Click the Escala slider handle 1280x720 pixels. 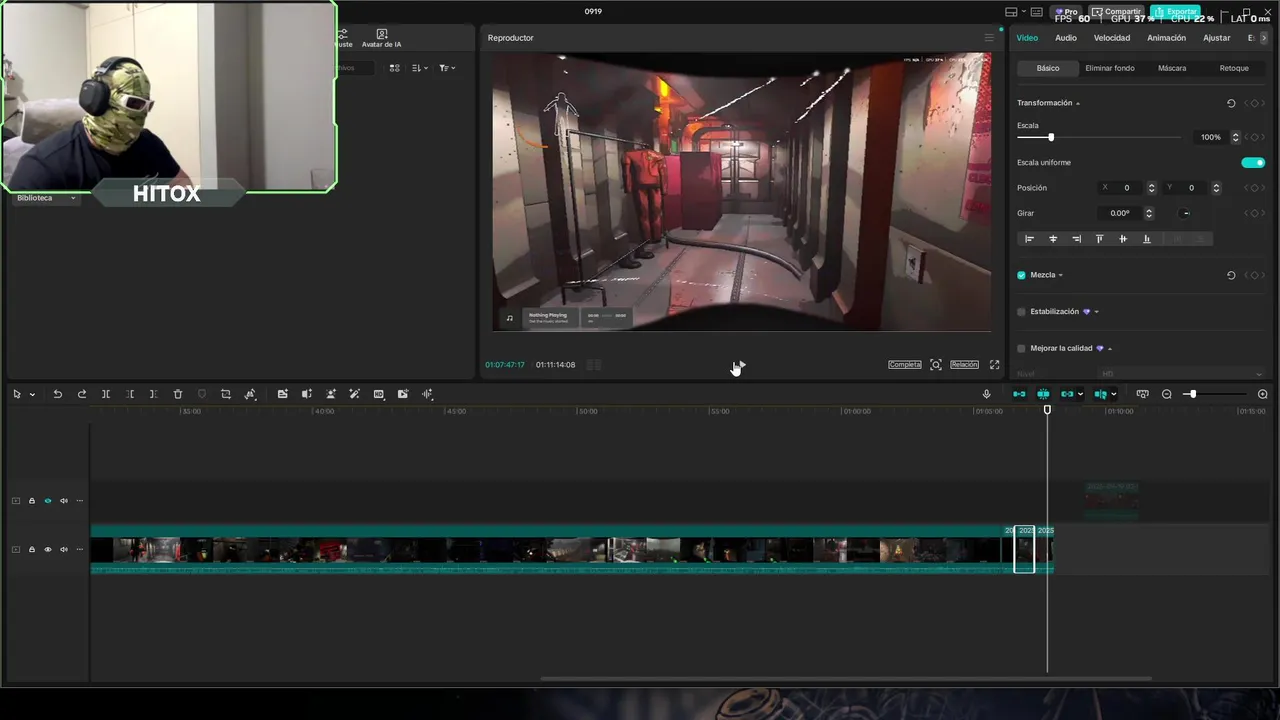pyautogui.click(x=1050, y=137)
